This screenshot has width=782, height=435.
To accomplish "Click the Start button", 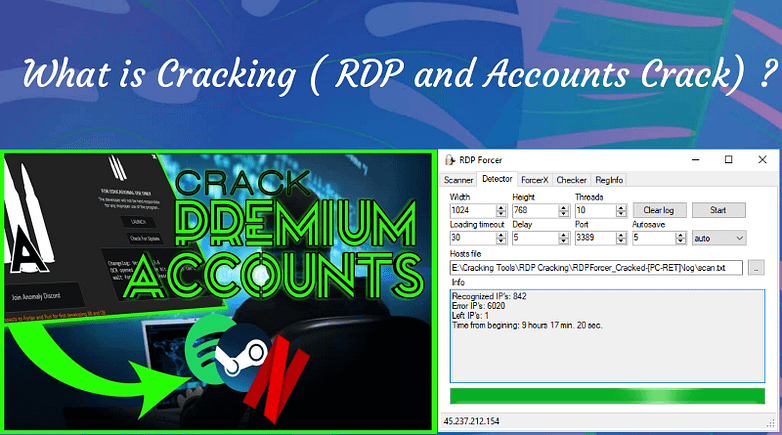I will point(718,210).
